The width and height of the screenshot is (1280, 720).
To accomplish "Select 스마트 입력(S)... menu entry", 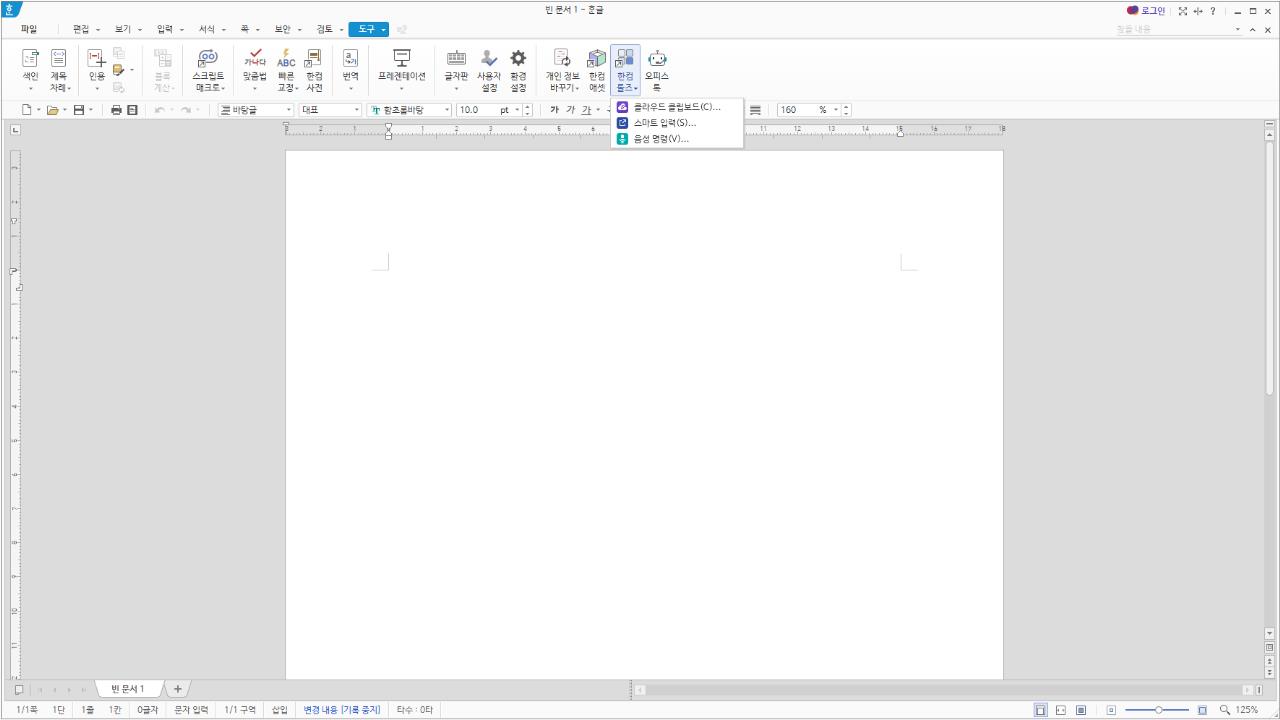I will (677, 123).
